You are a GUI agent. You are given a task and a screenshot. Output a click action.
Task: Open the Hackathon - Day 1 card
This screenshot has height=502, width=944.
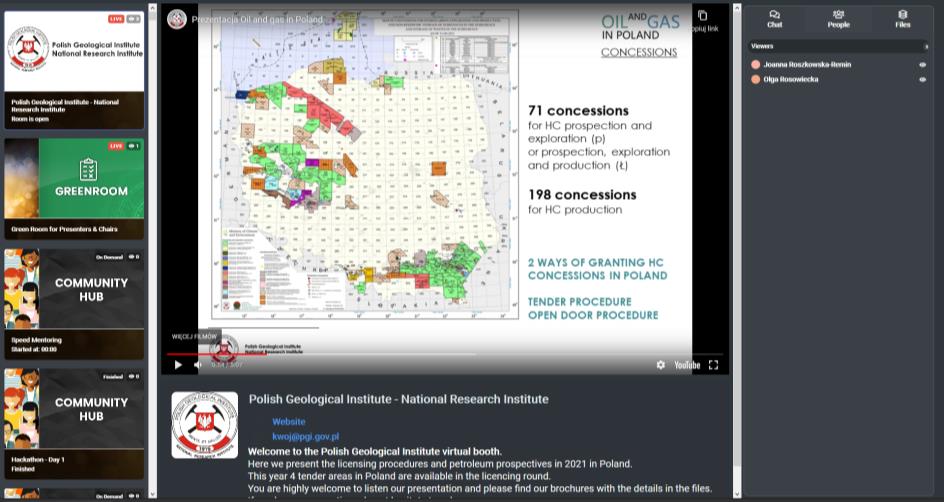[74, 424]
